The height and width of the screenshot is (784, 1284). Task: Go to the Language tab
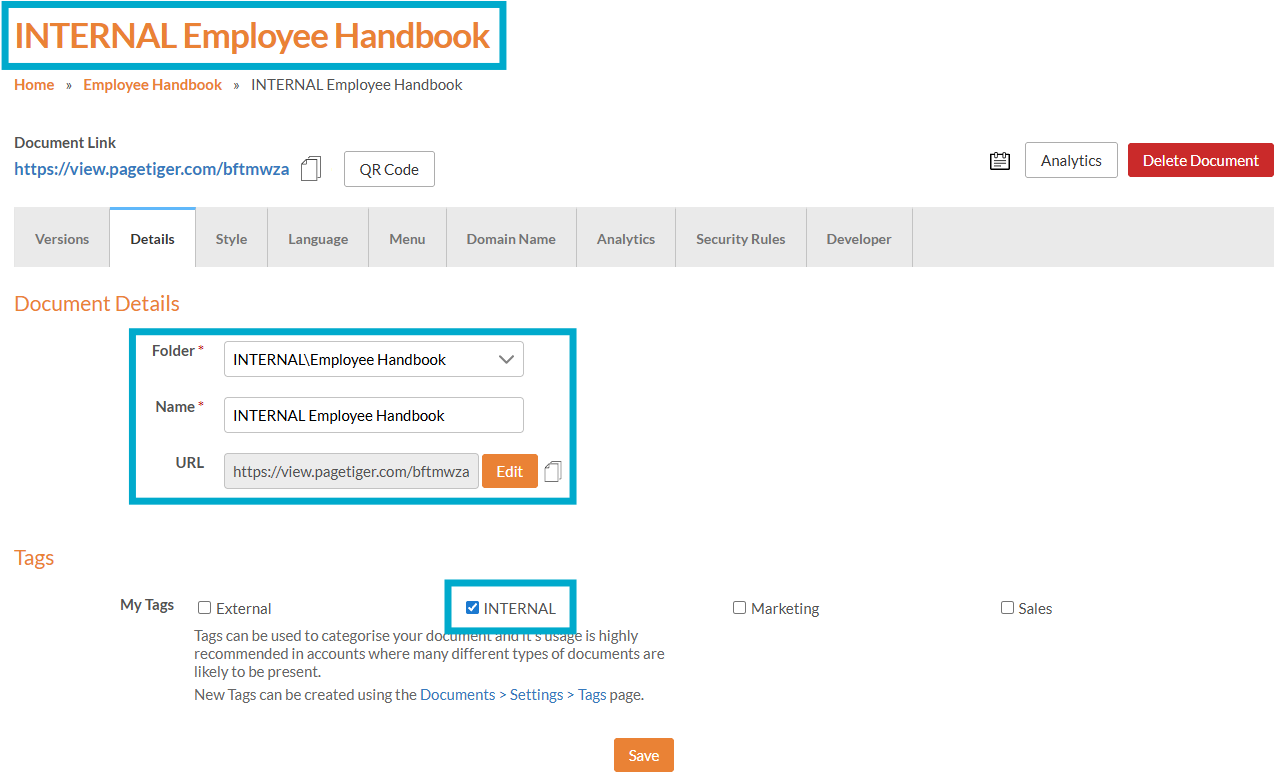[318, 239]
